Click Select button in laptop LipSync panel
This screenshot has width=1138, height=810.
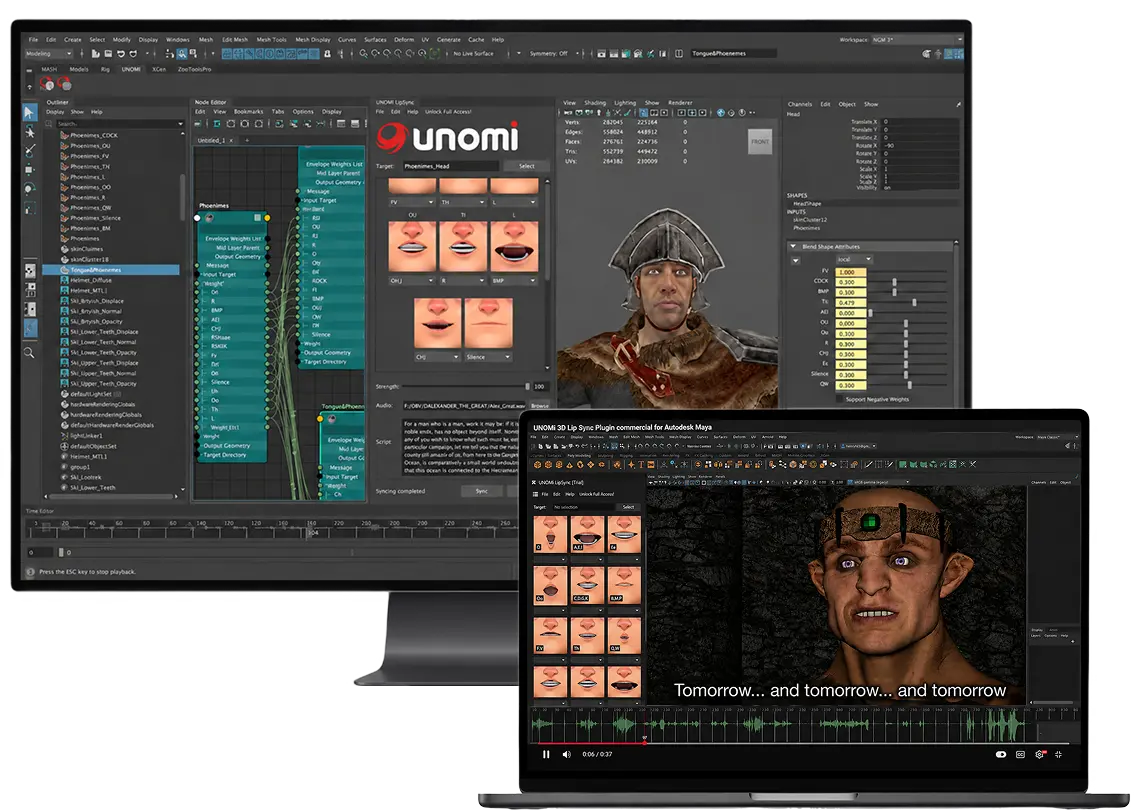628,507
